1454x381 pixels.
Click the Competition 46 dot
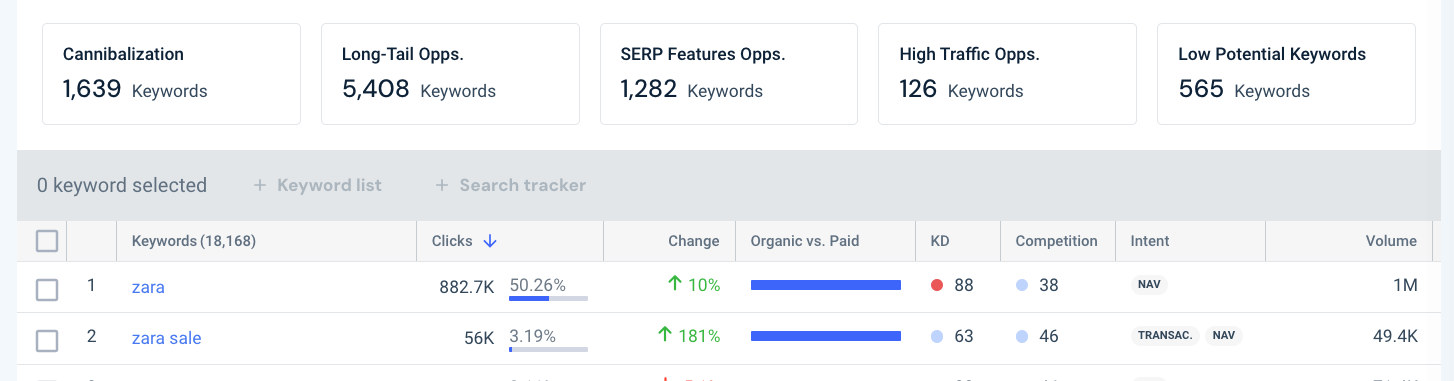pos(1022,337)
